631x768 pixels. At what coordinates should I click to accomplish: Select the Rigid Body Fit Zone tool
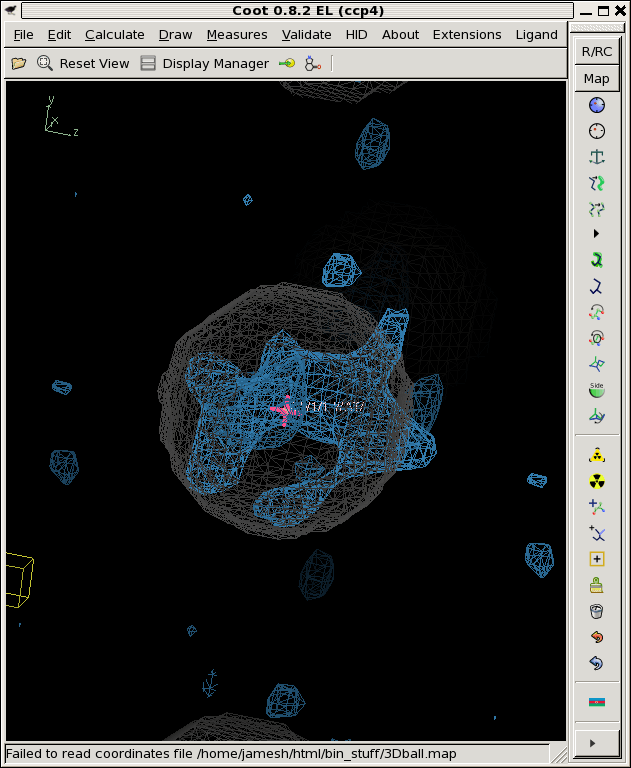click(x=597, y=183)
